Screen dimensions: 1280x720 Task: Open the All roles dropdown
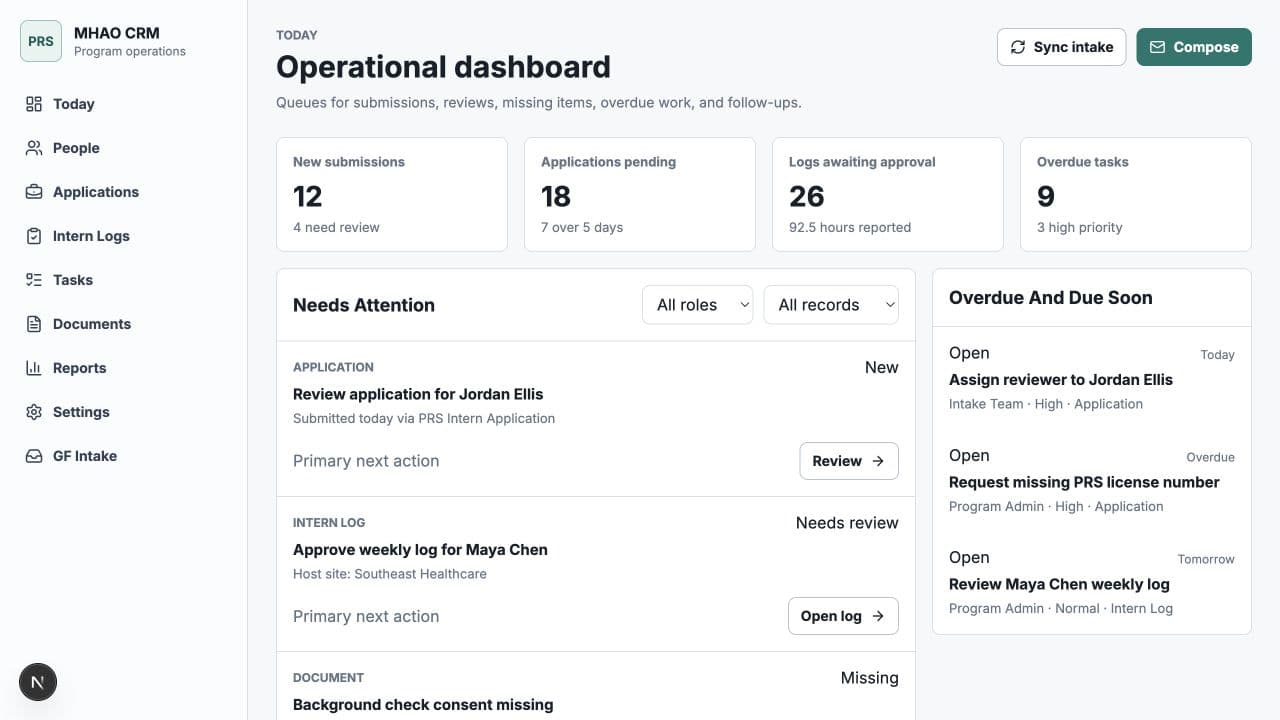[697, 305]
